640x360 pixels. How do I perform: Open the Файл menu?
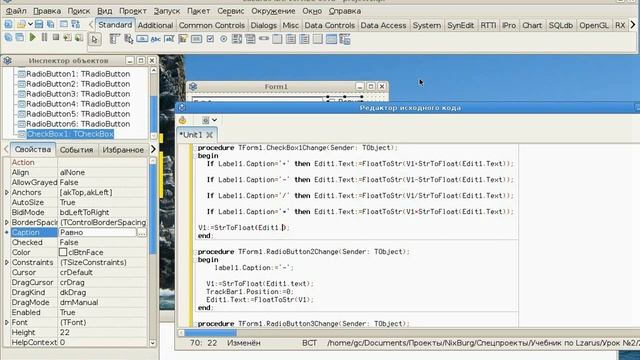[x=16, y=11]
